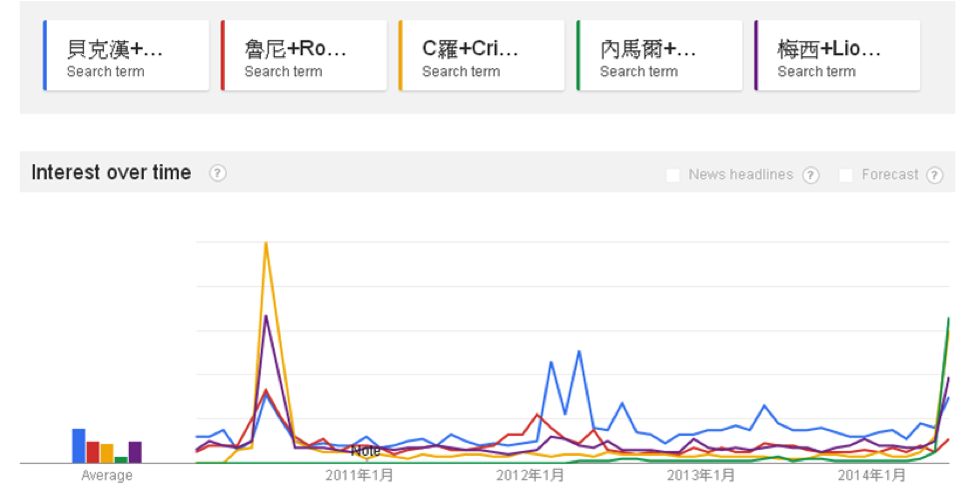The height and width of the screenshot is (498, 975).
Task: Click the Note marker on chart
Action: tap(365, 451)
